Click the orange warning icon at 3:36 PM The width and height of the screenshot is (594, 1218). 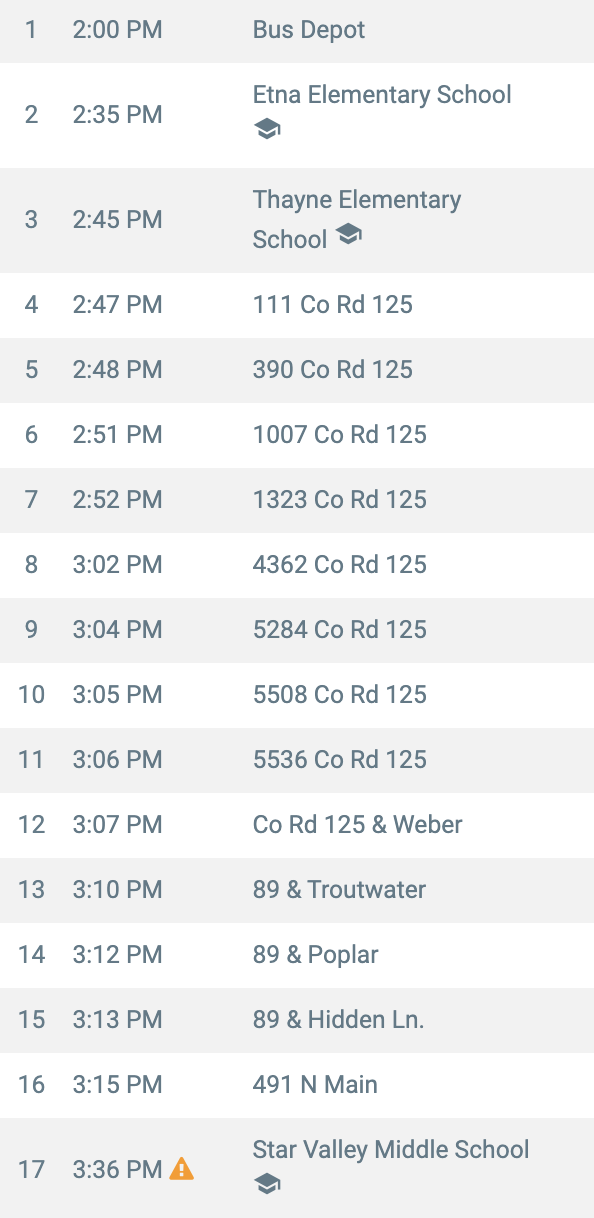pos(182,1168)
